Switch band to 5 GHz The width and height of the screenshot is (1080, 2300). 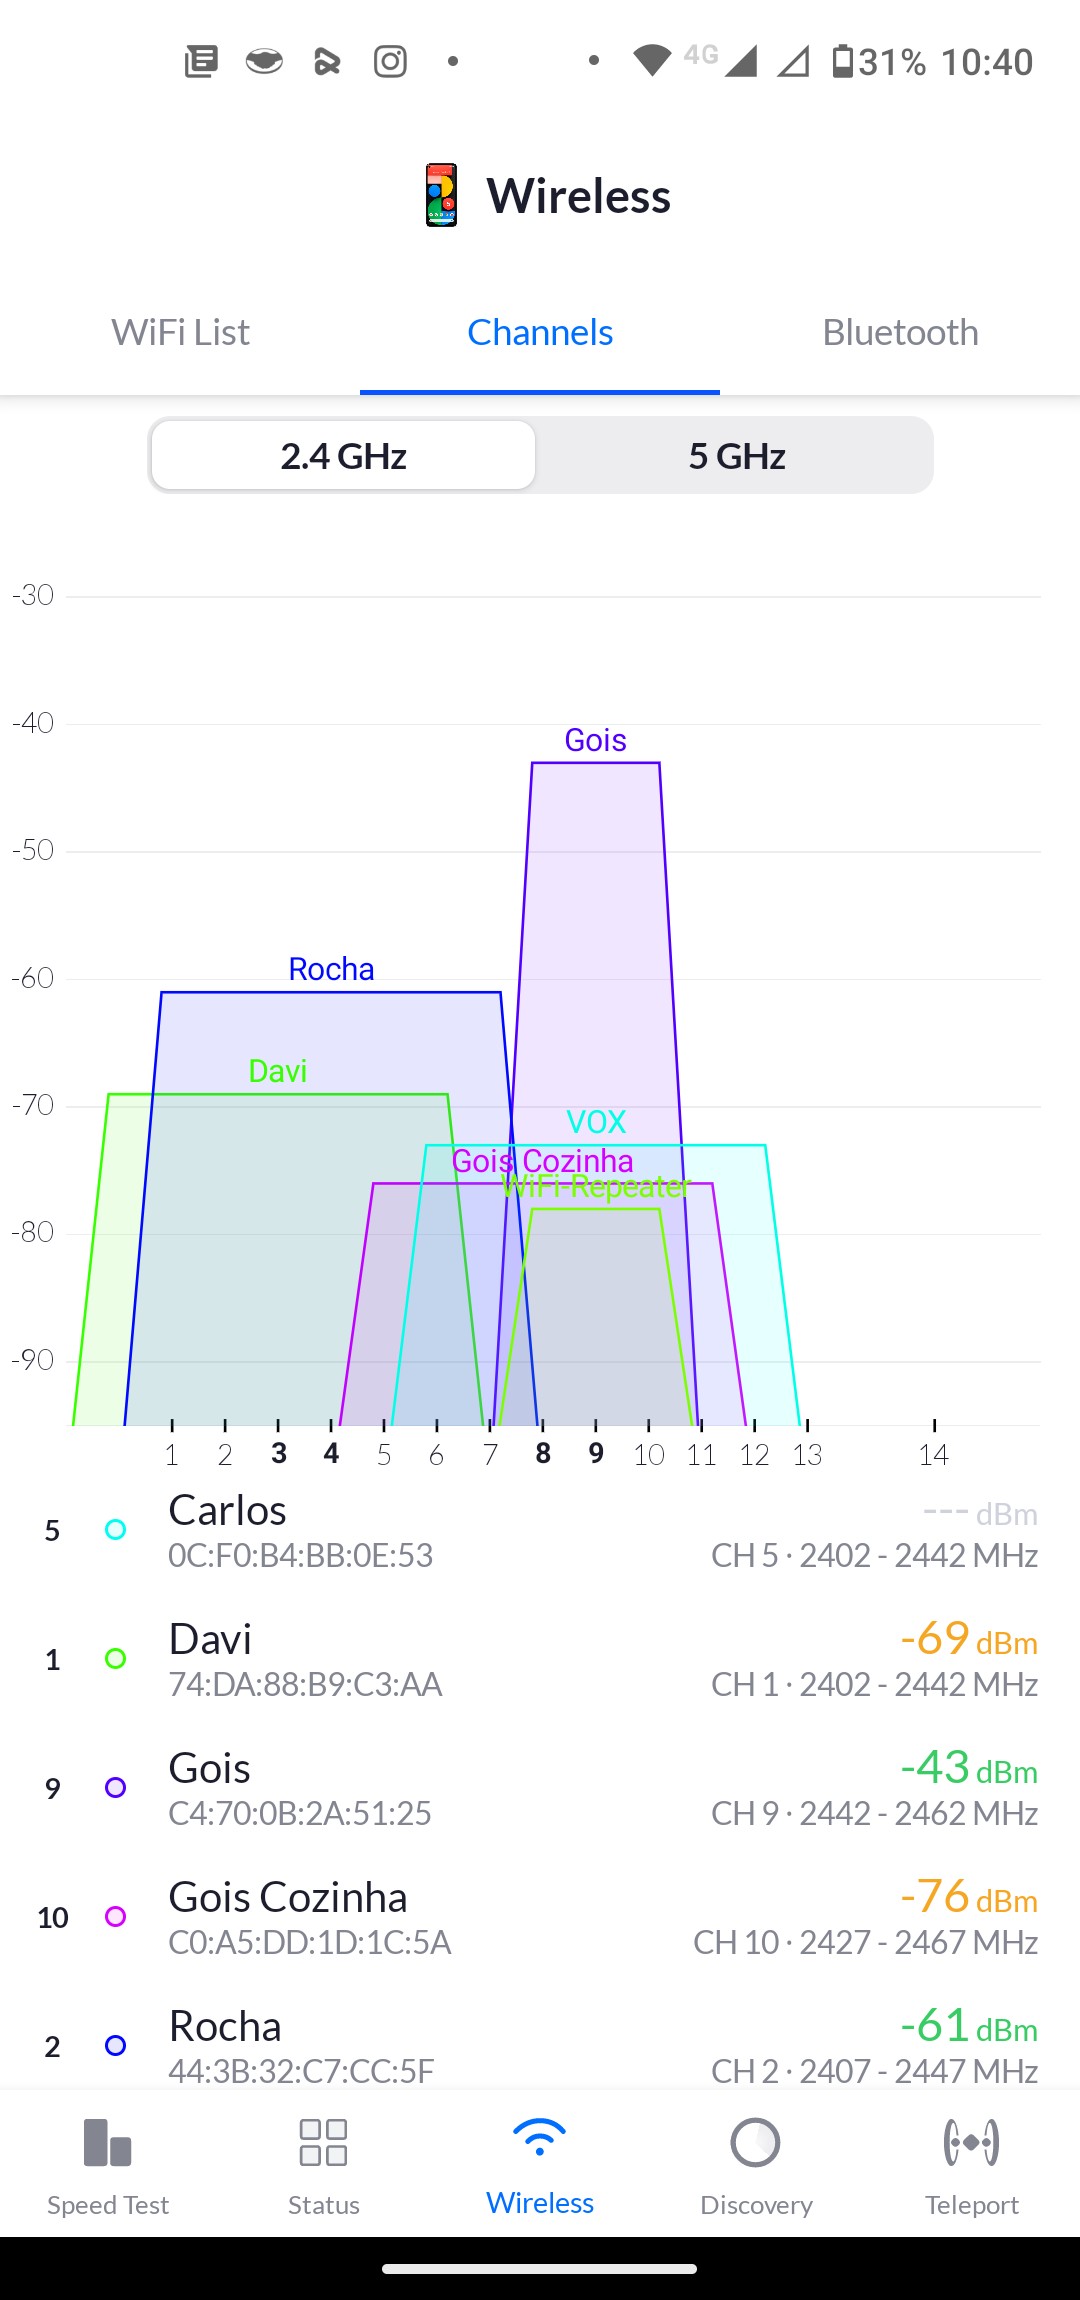click(x=737, y=456)
